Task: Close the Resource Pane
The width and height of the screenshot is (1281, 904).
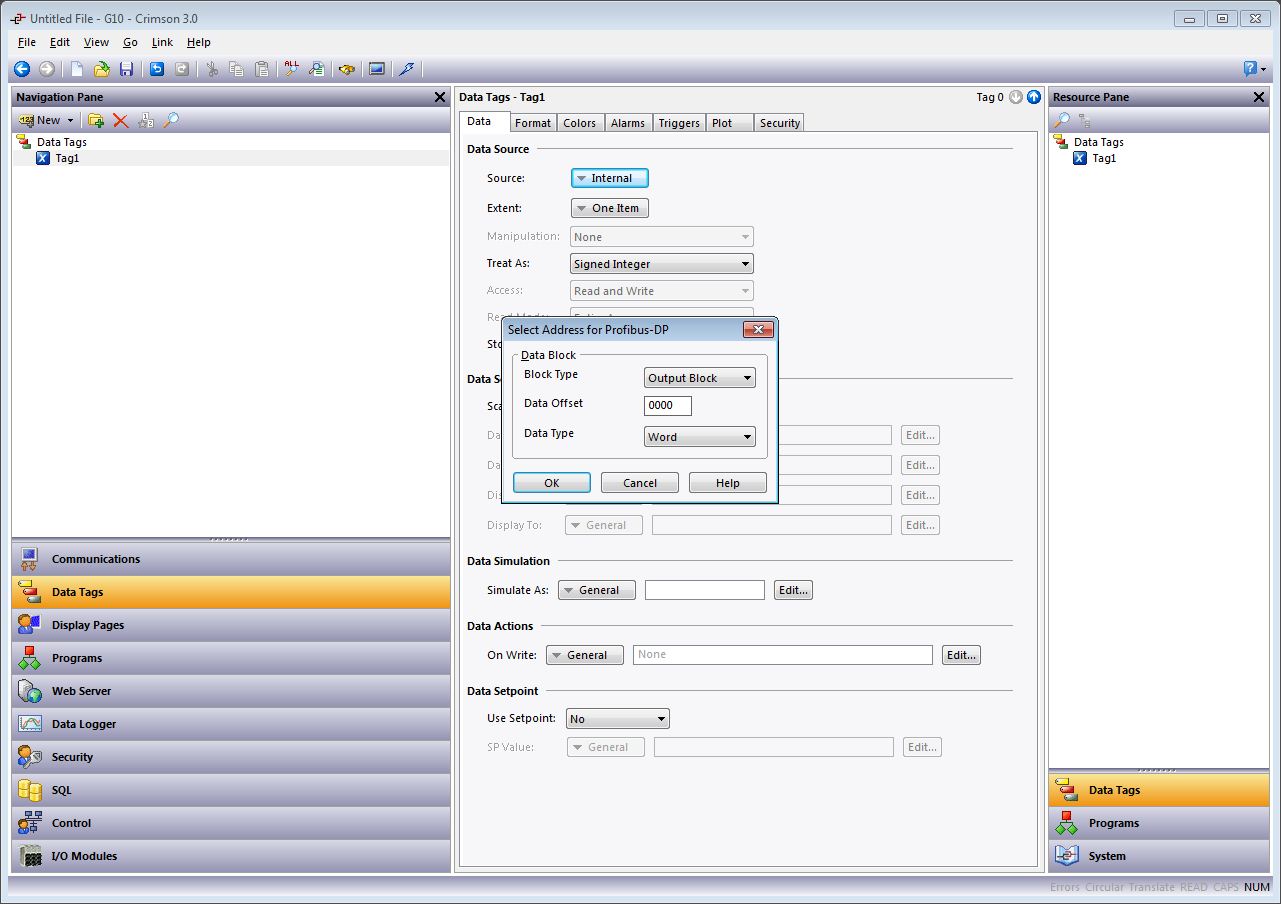Action: (1259, 97)
